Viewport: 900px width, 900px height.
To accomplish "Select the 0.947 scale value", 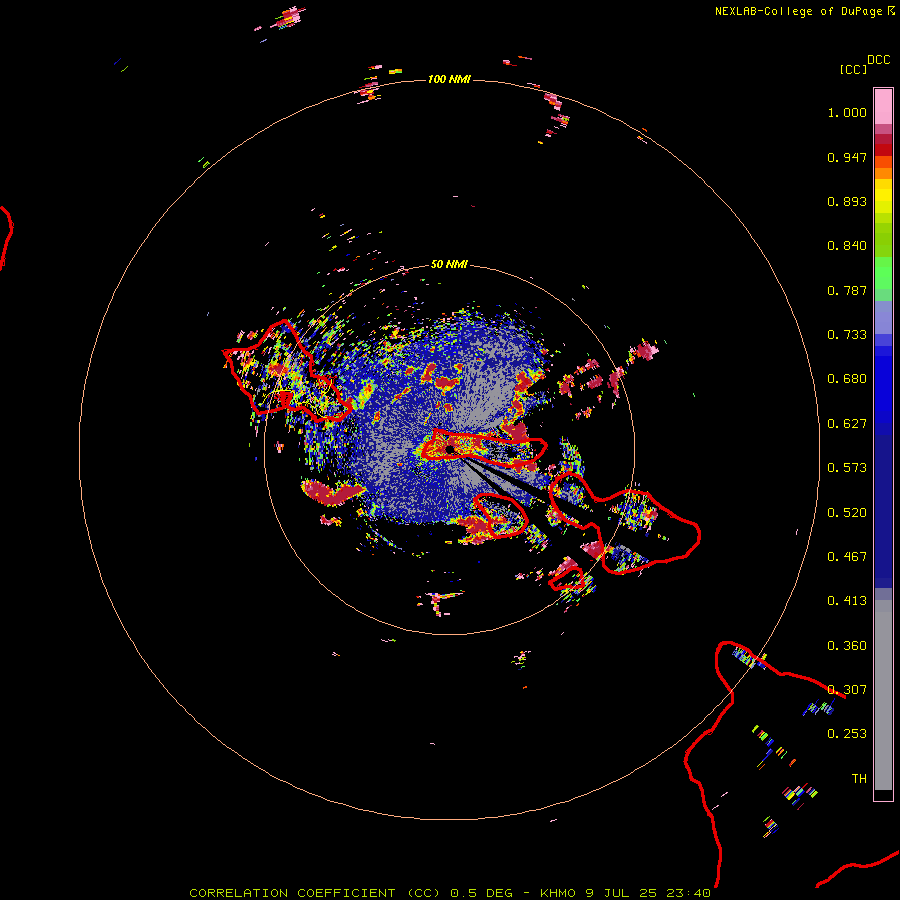I will pyautogui.click(x=847, y=157).
